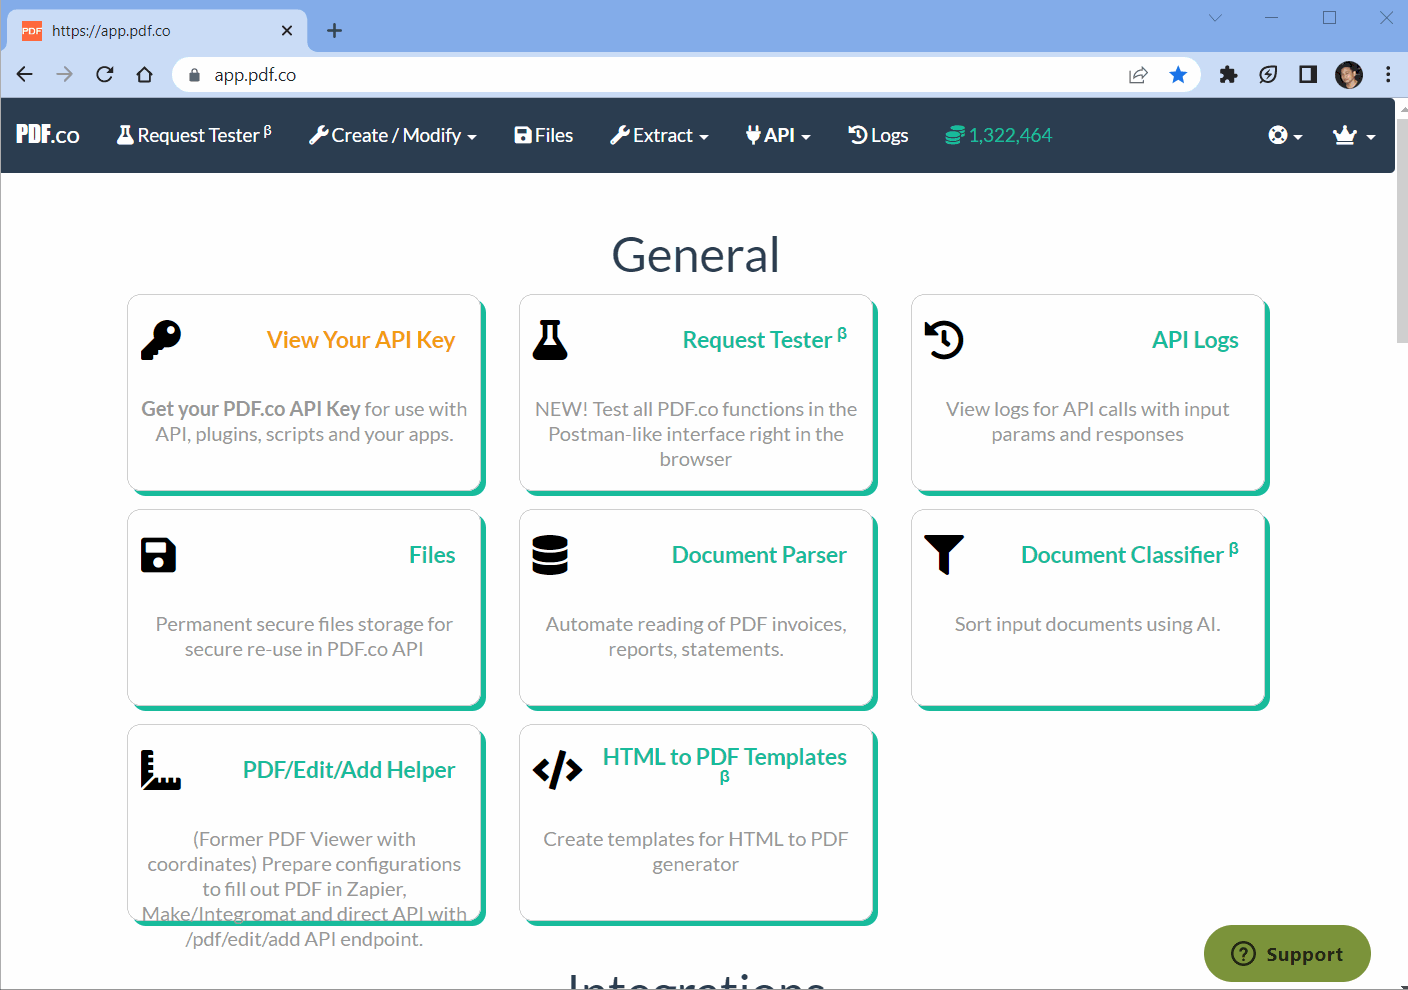Open Files in the navbar
Viewport: 1408px width, 990px height.
coord(544,135)
